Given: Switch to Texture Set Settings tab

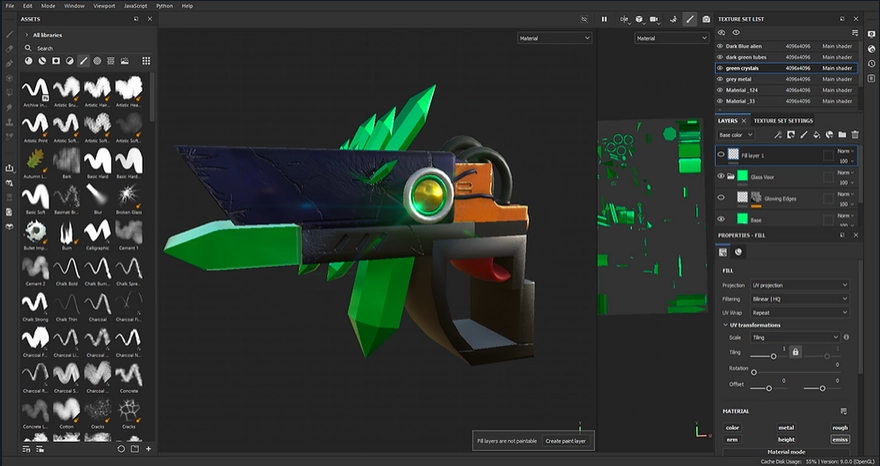Looking at the screenshot, I should [x=783, y=121].
